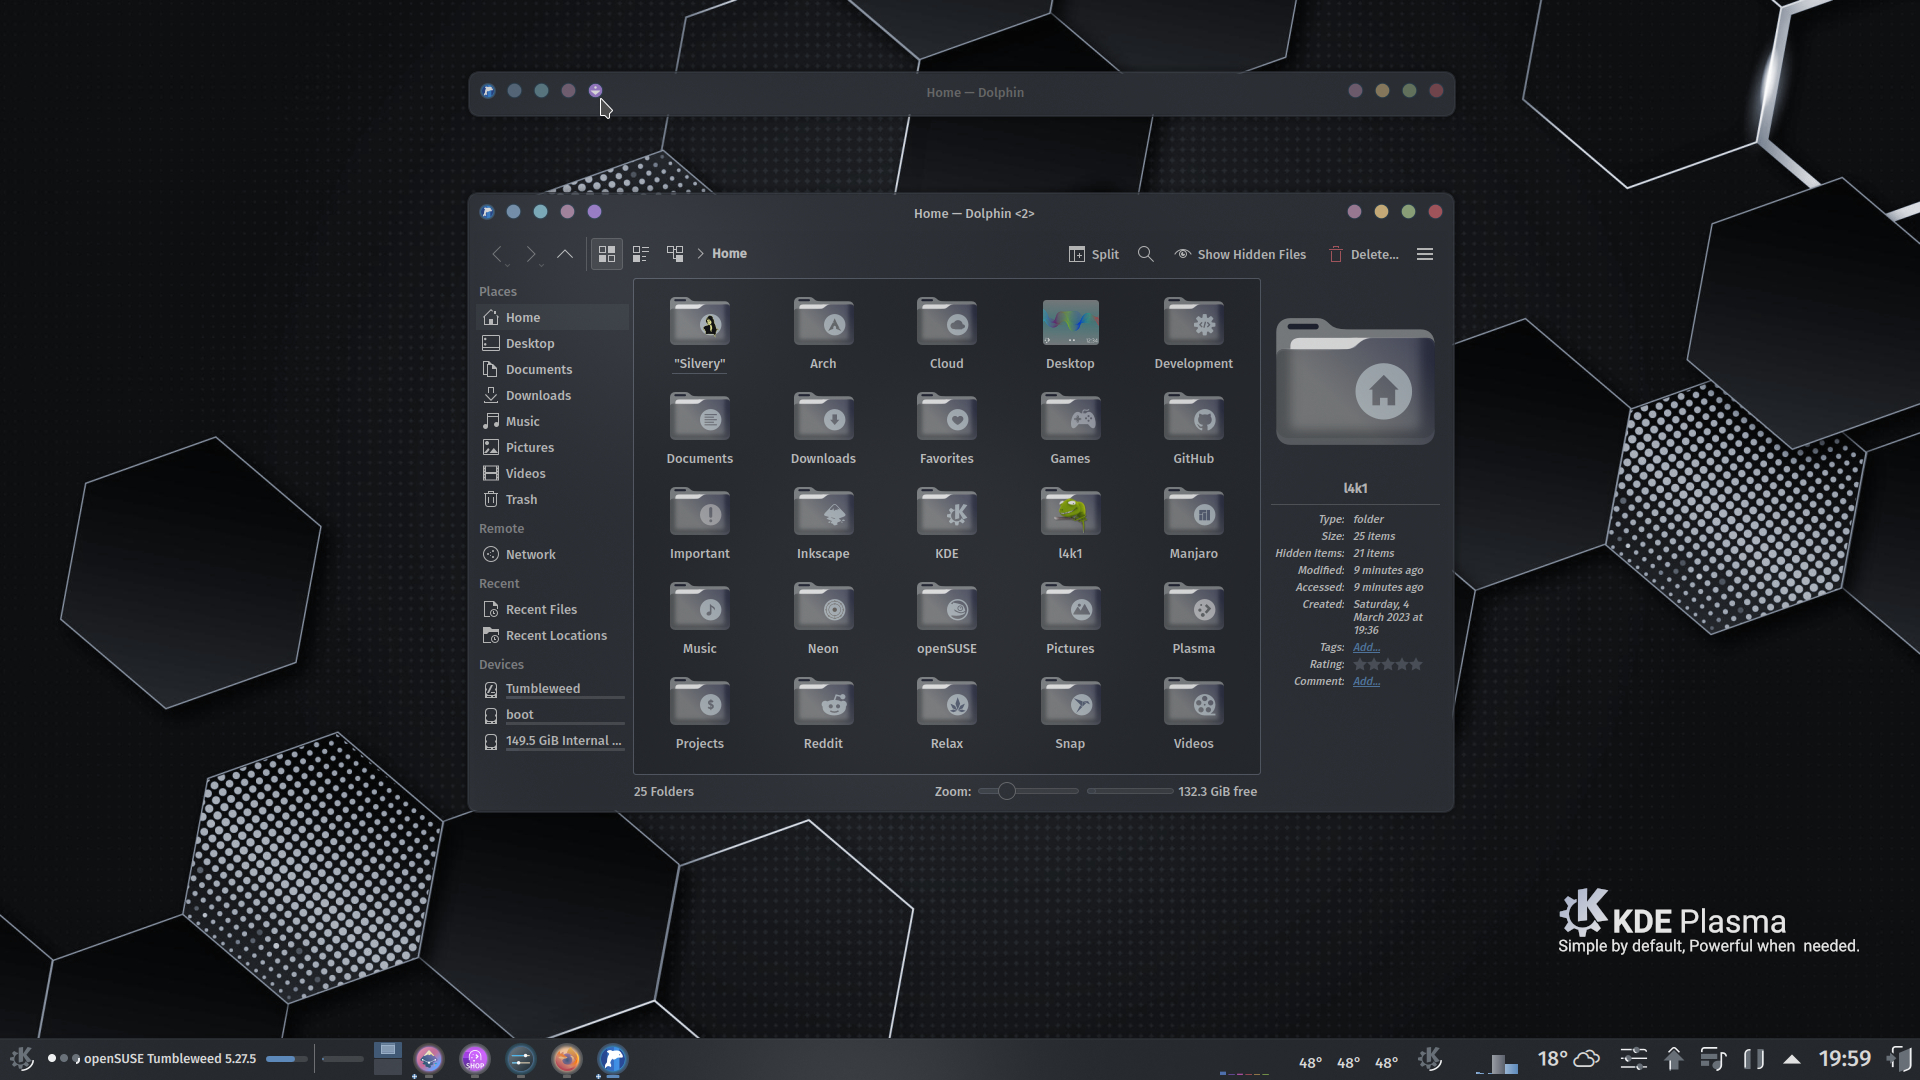The width and height of the screenshot is (1920, 1080).
Task: Open the Important folder
Action: 699,523
